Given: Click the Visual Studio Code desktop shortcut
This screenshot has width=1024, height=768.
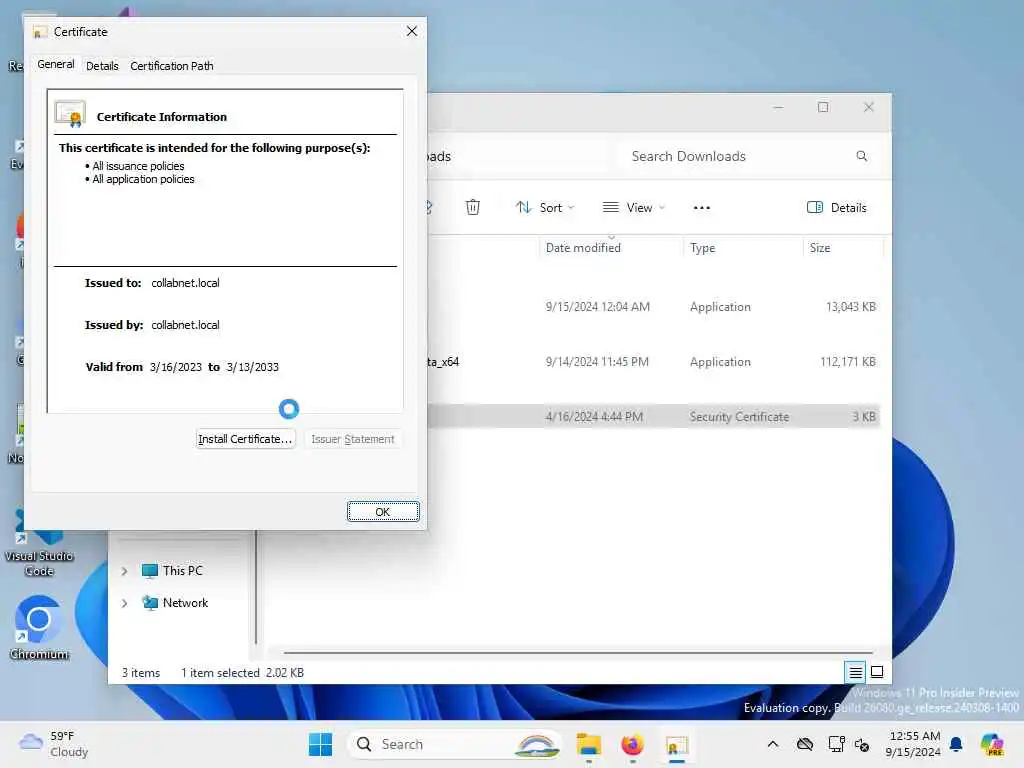Looking at the screenshot, I should tap(39, 545).
